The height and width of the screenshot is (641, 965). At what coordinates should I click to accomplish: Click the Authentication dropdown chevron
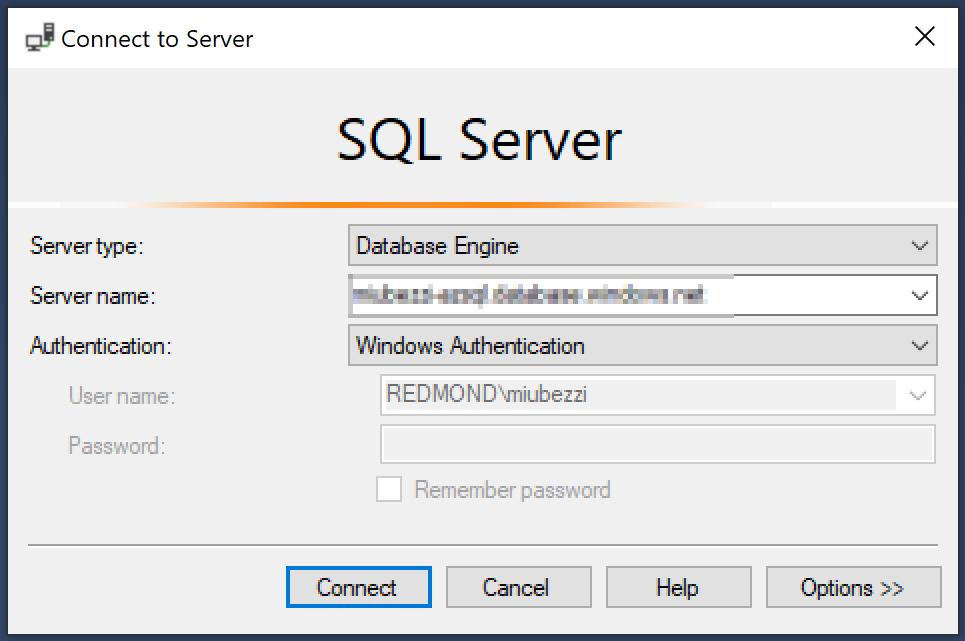(919, 346)
